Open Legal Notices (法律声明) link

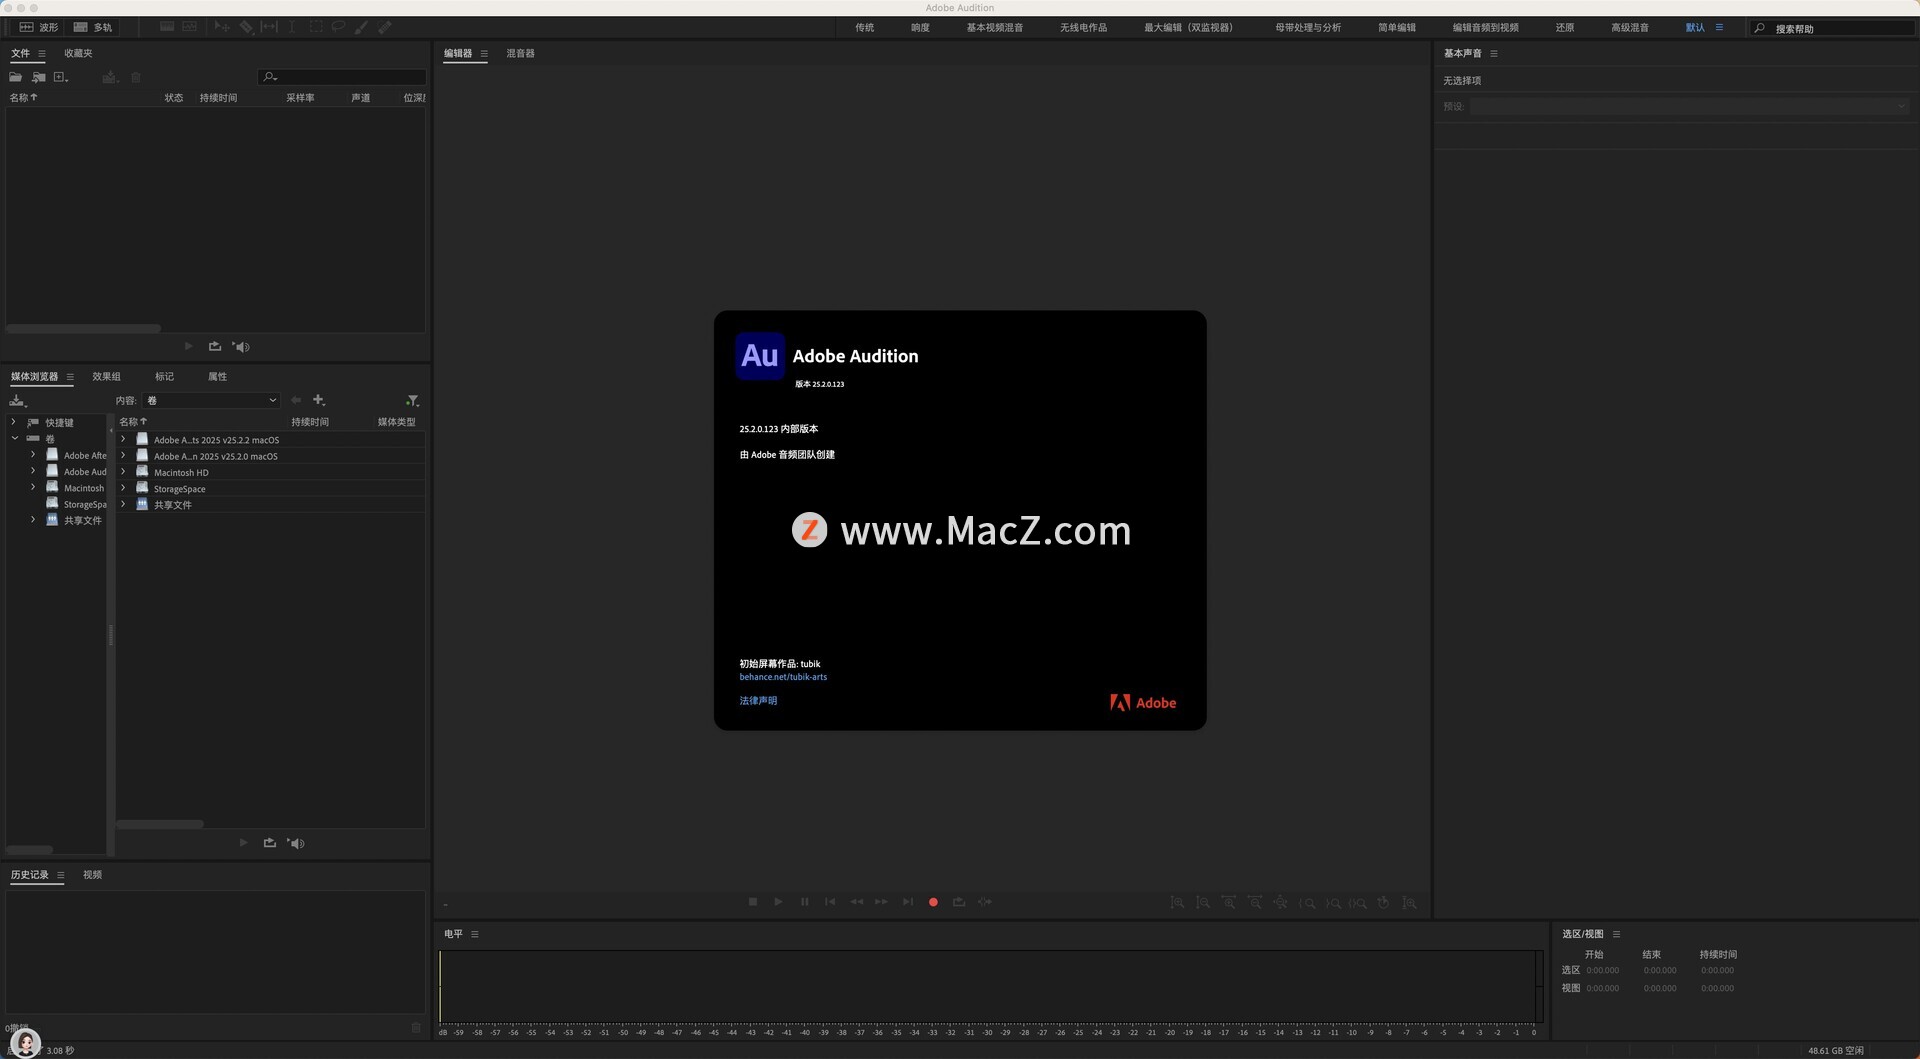coord(758,701)
